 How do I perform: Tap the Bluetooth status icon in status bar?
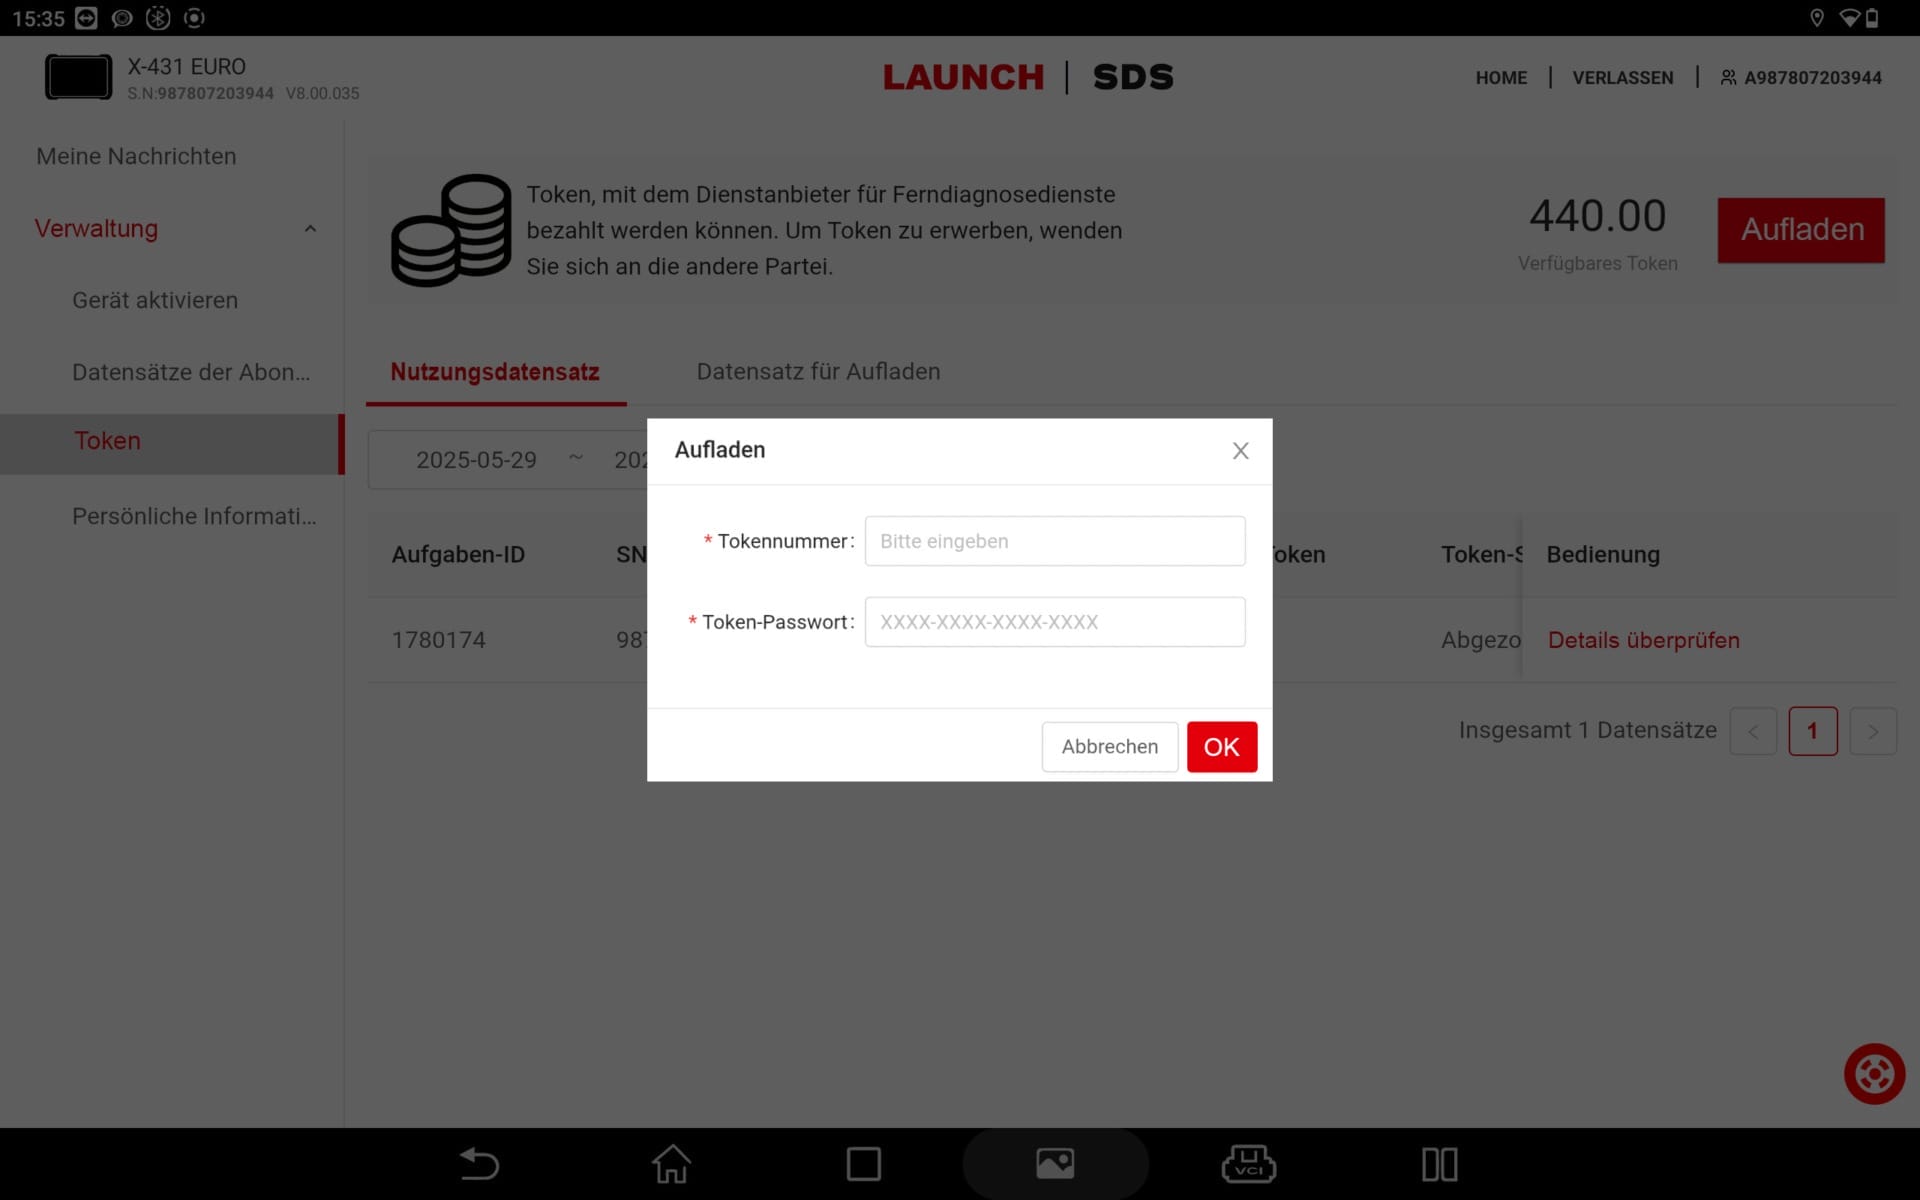pyautogui.click(x=158, y=18)
